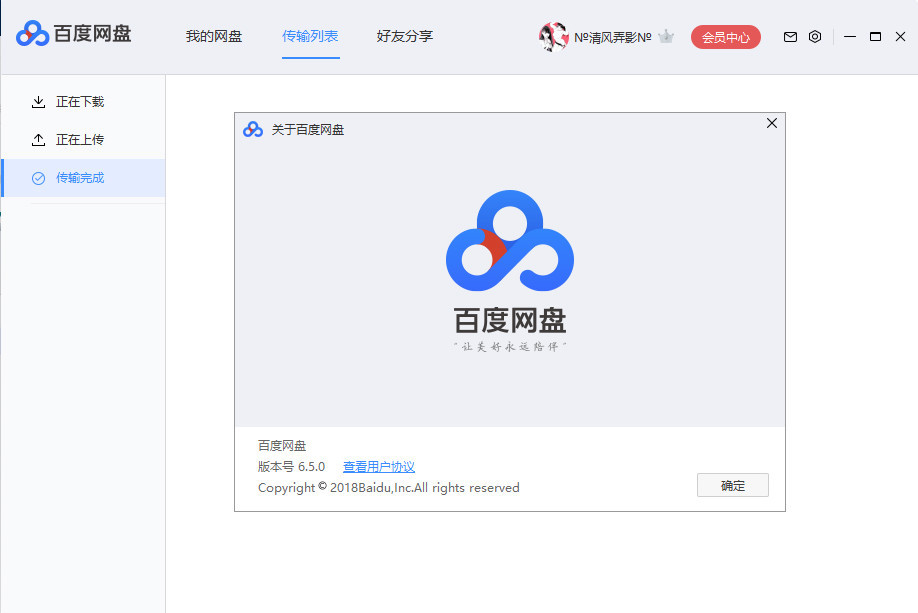Close the 关于百度网盘 dialog
The image size is (918, 613).
tap(771, 123)
